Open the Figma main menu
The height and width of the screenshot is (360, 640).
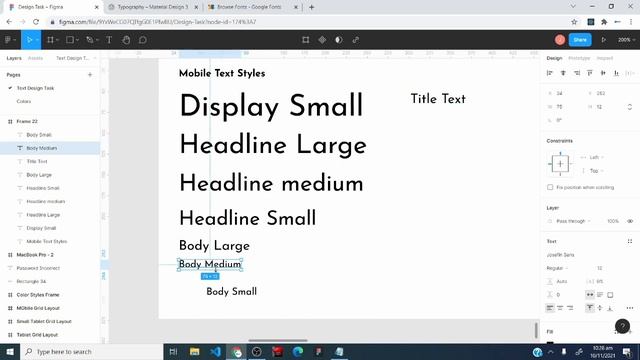[10, 40]
